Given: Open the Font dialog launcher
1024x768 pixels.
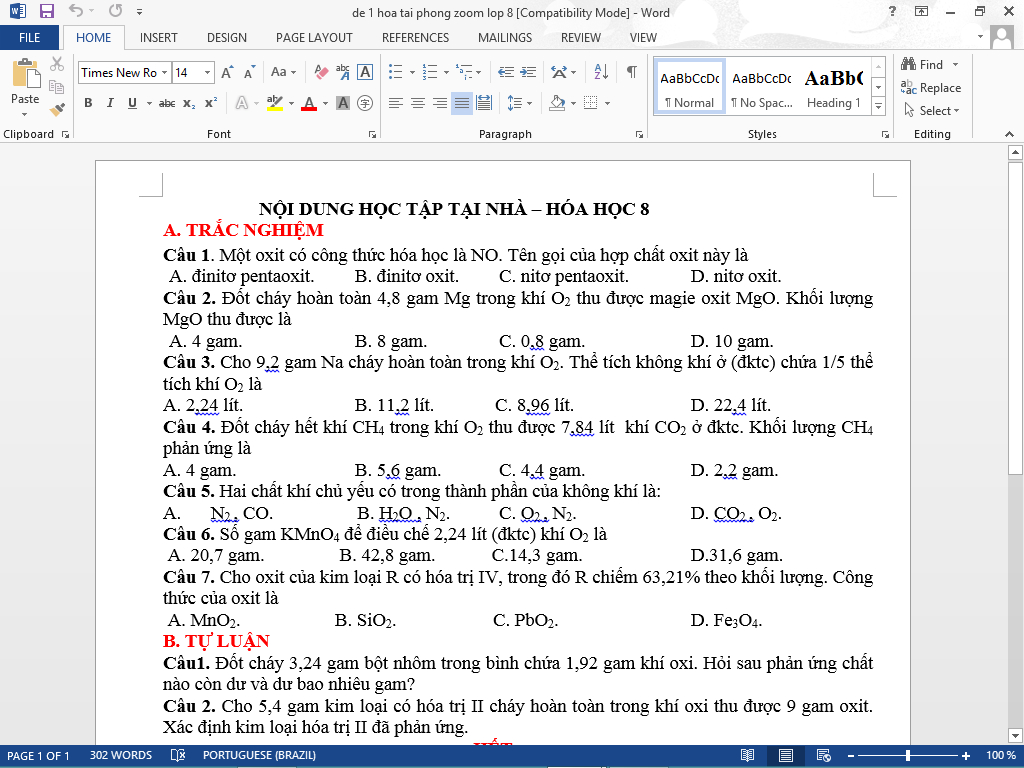Looking at the screenshot, I should (372, 135).
